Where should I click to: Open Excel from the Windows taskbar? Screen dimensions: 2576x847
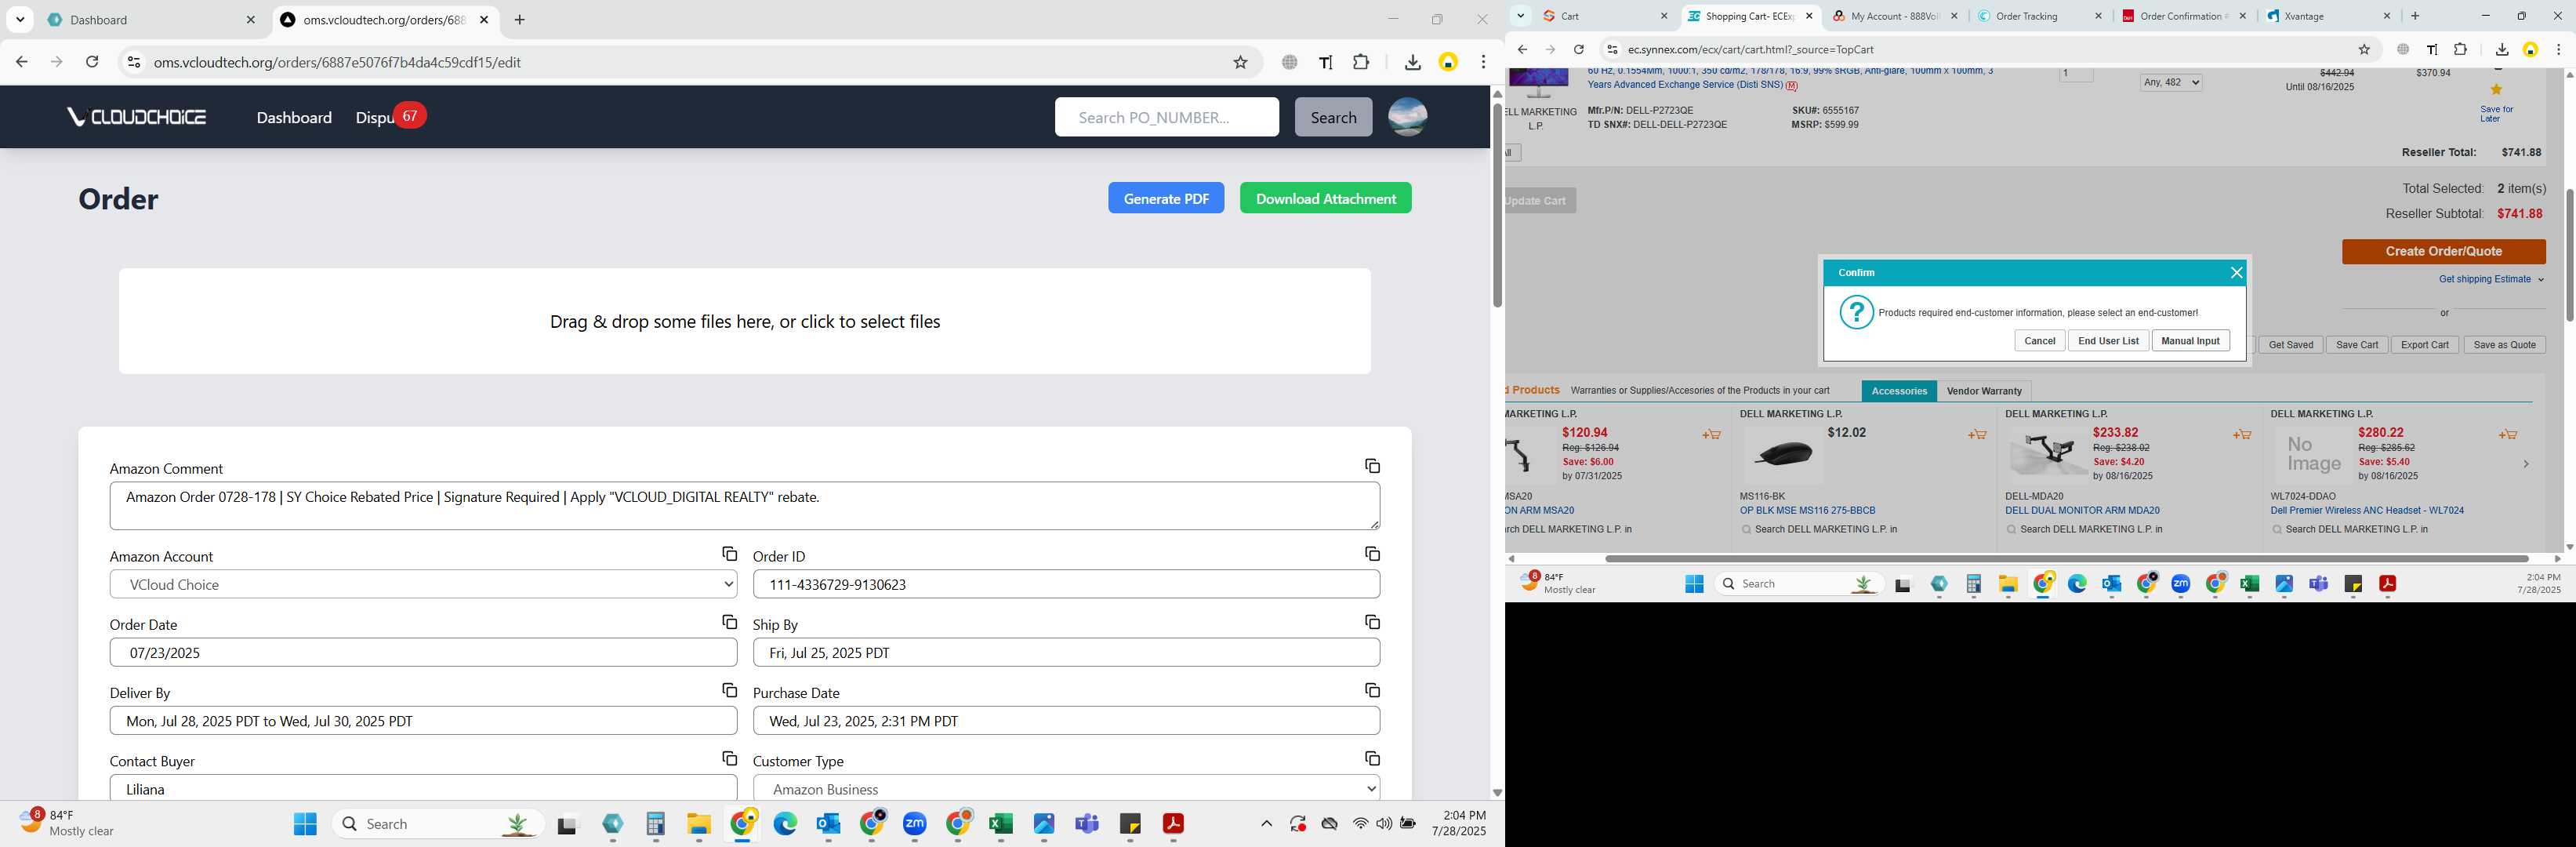(x=1000, y=823)
